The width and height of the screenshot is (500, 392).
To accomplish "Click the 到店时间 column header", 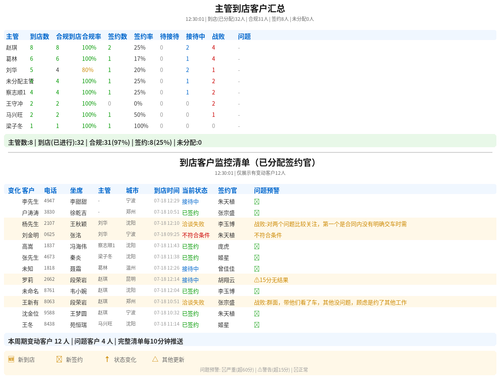I will [x=167, y=190].
